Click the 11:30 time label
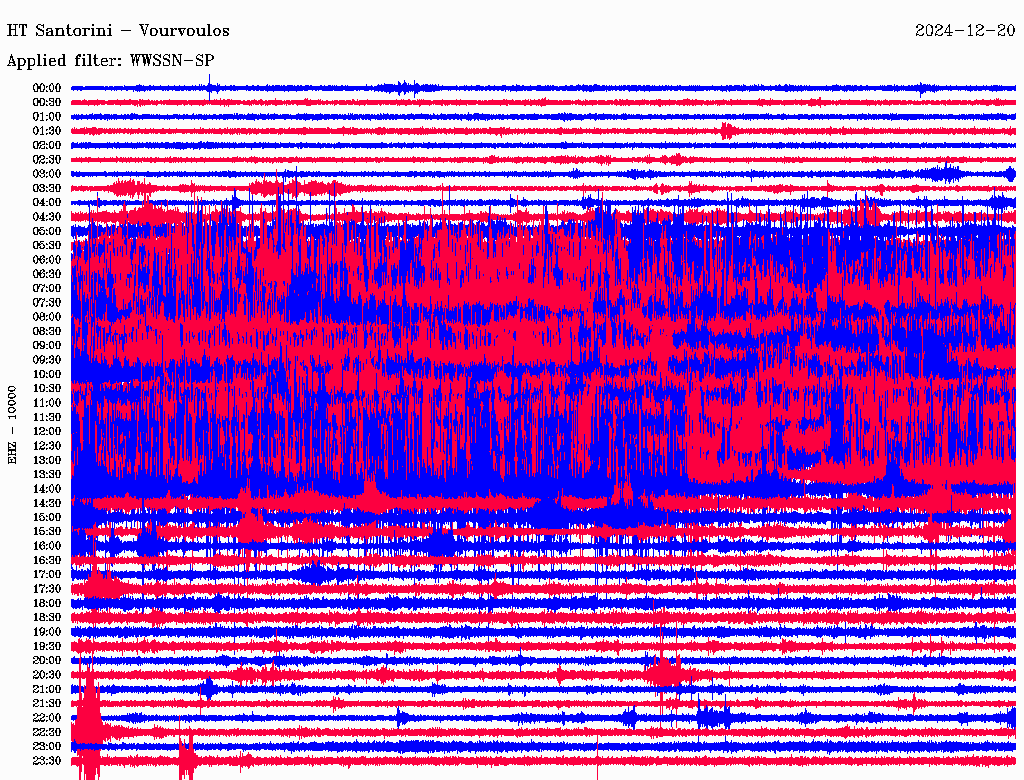Image resolution: width=1024 pixels, height=780 pixels. pos(47,417)
